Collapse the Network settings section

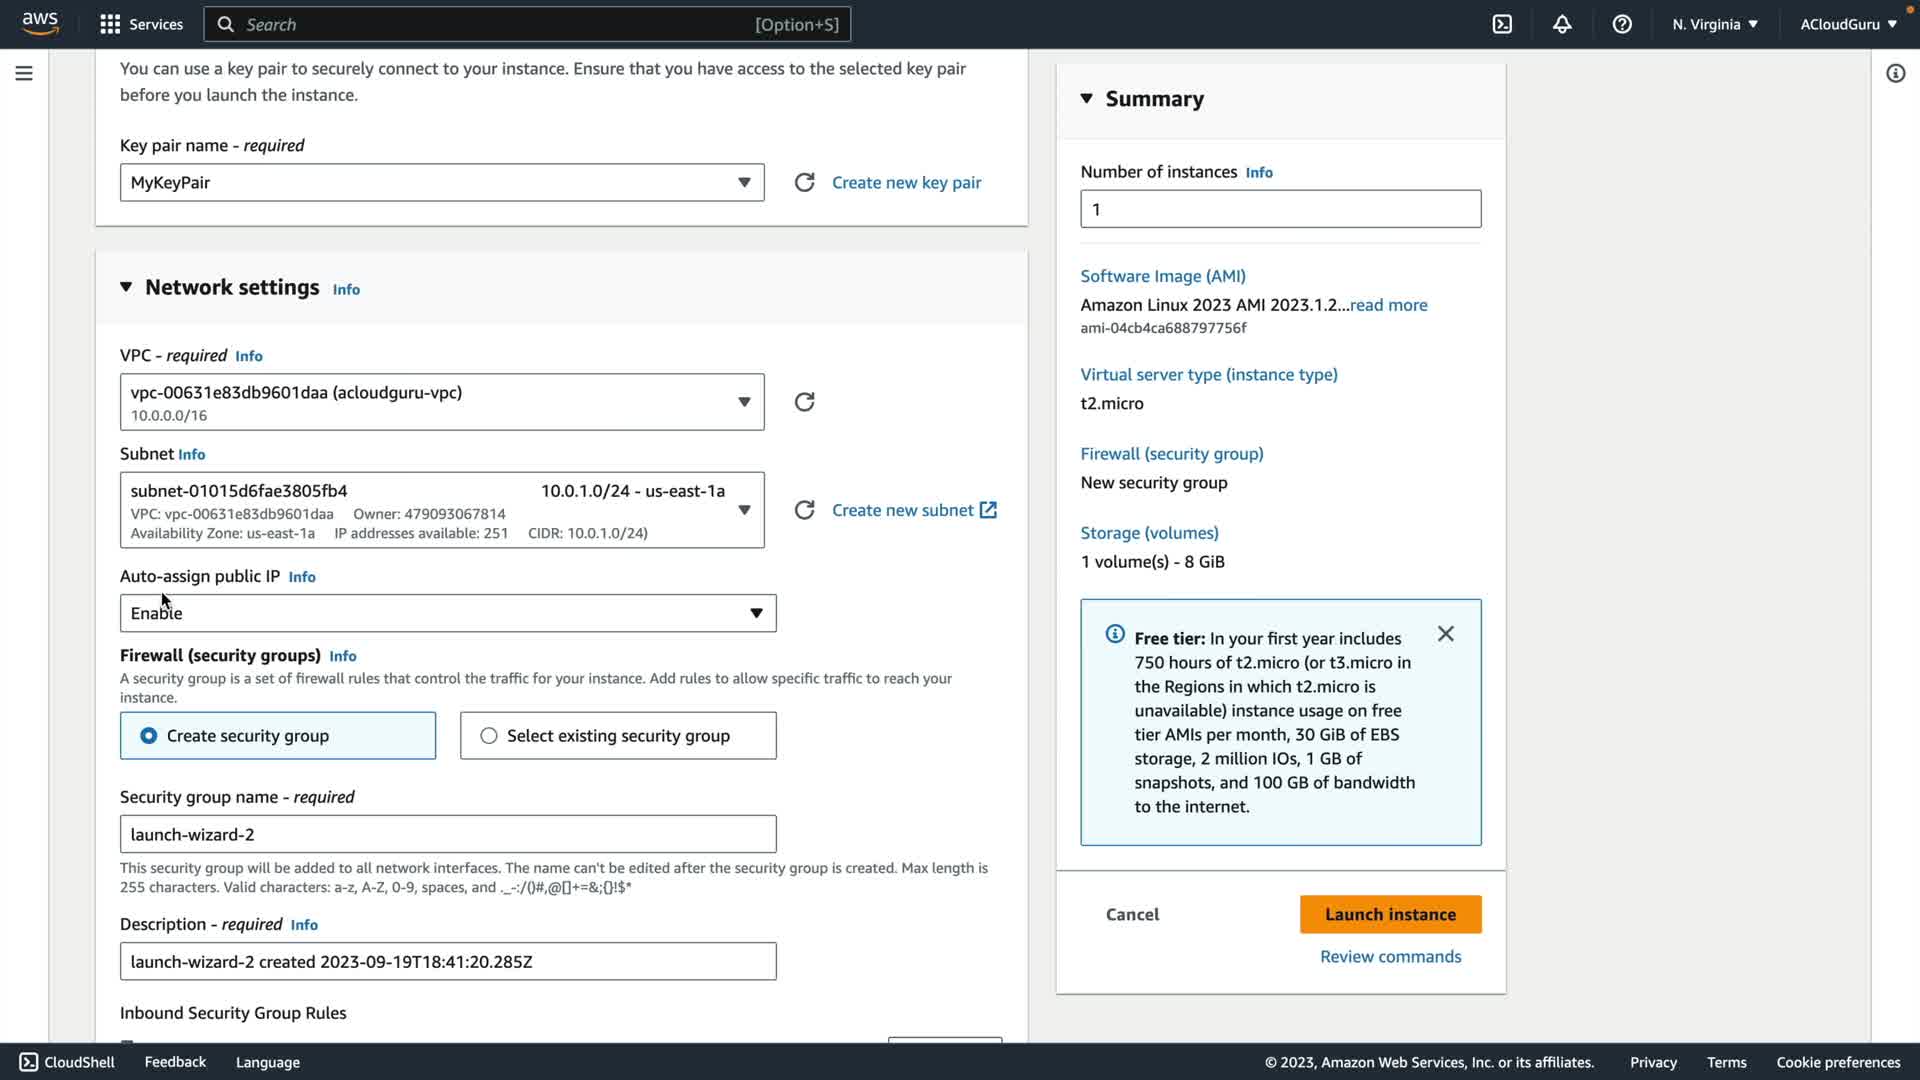[126, 288]
